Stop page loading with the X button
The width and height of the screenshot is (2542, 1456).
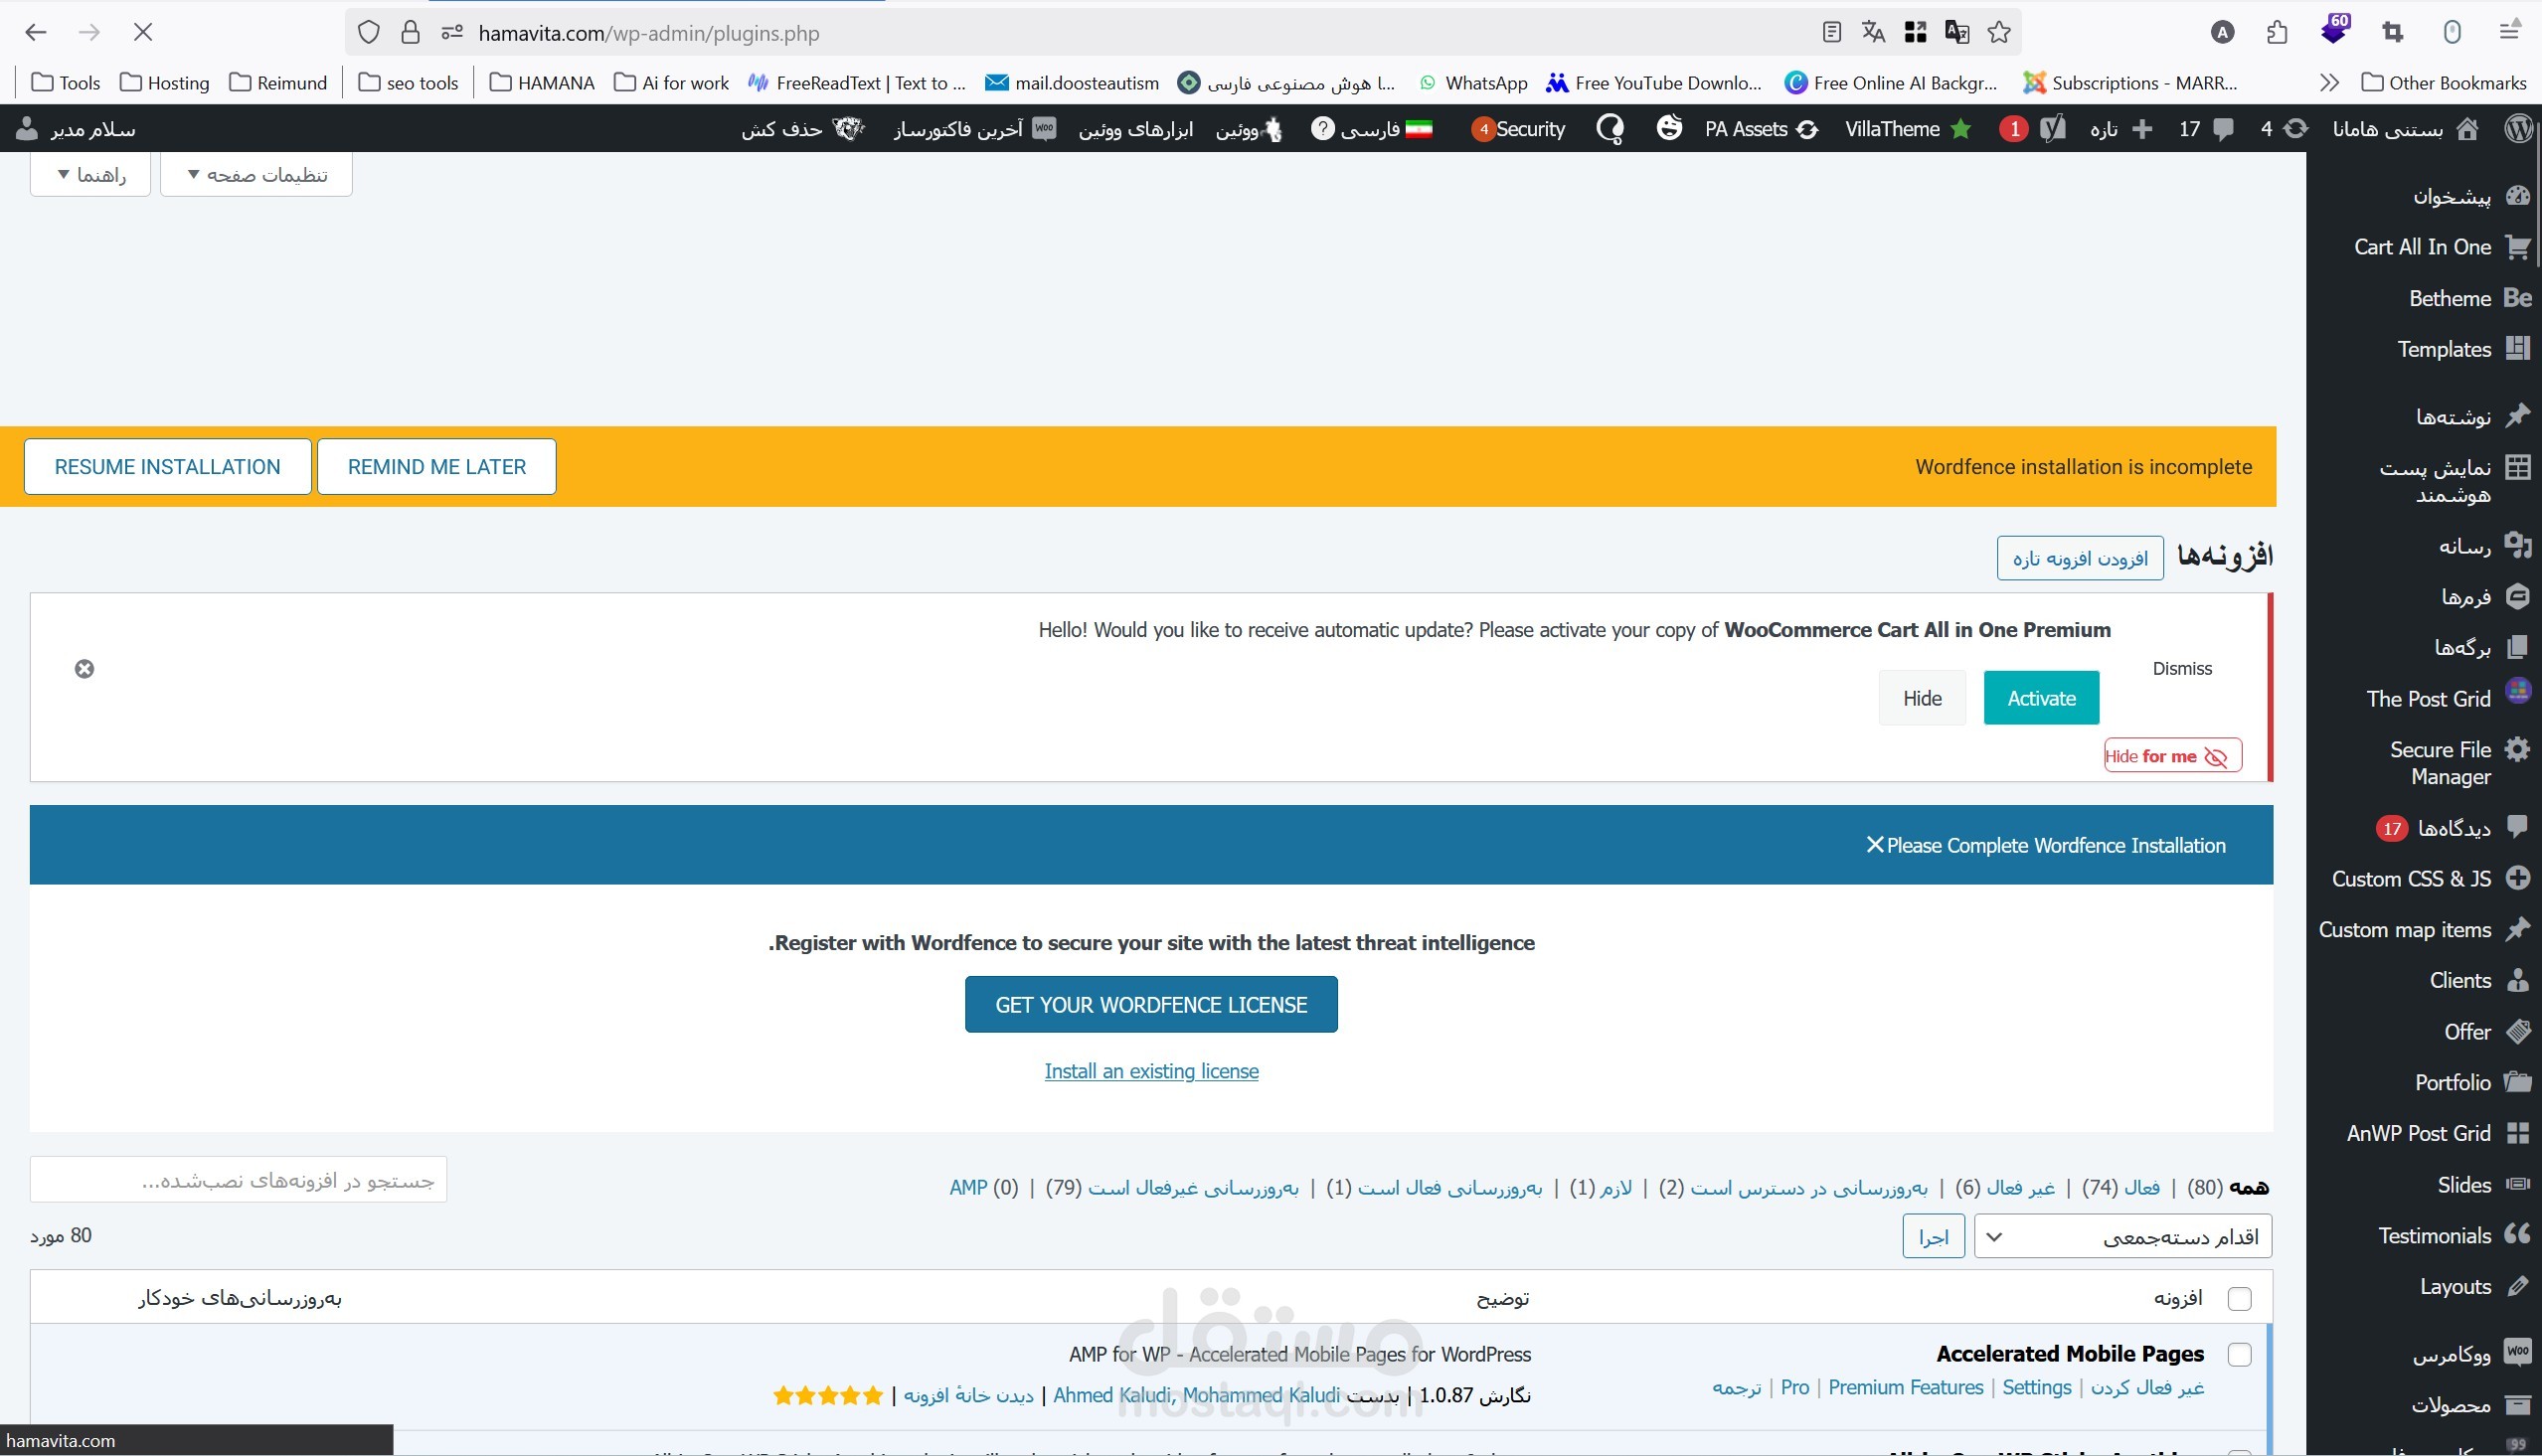point(143,33)
